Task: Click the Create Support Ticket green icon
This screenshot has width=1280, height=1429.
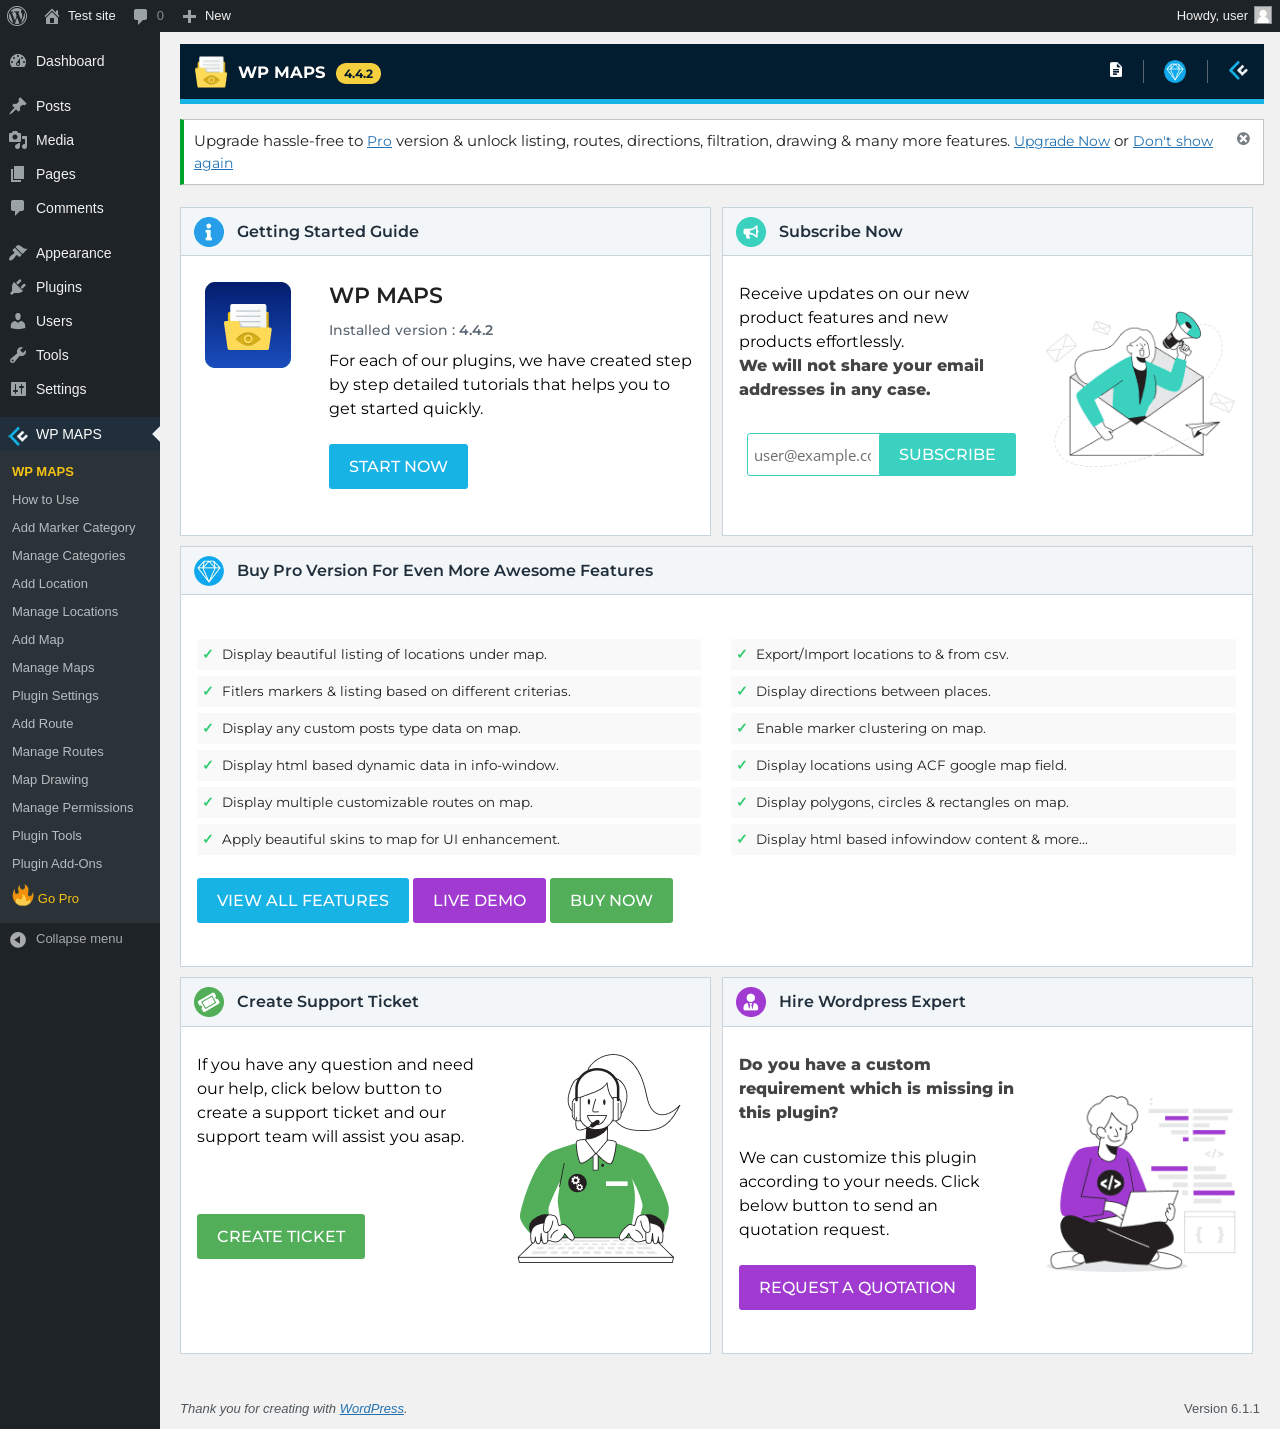Action: click(x=209, y=1002)
